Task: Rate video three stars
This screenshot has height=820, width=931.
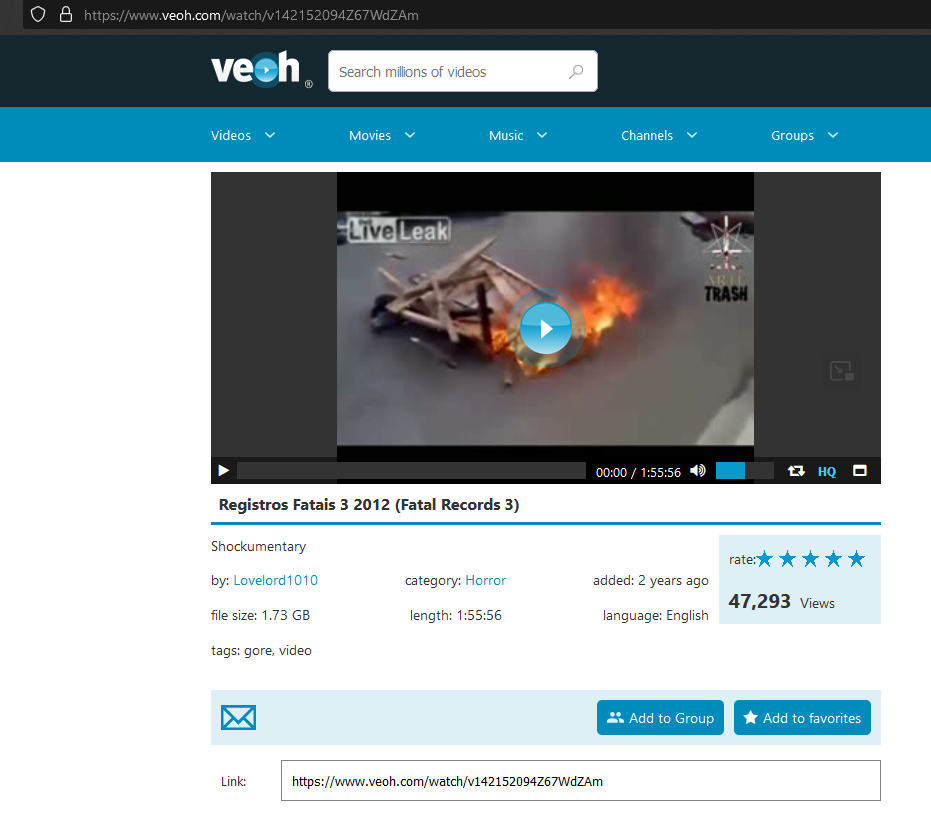Action: pos(810,559)
